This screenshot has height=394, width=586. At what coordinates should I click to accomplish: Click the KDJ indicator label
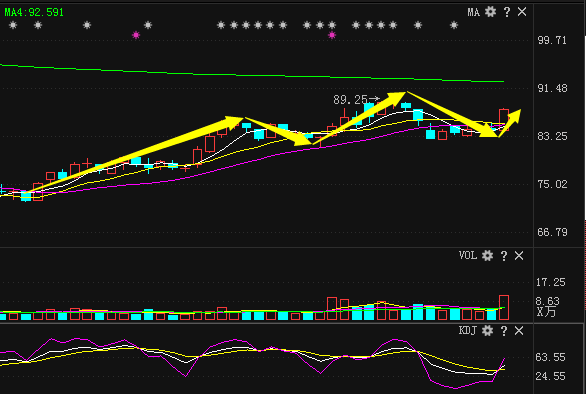point(468,331)
